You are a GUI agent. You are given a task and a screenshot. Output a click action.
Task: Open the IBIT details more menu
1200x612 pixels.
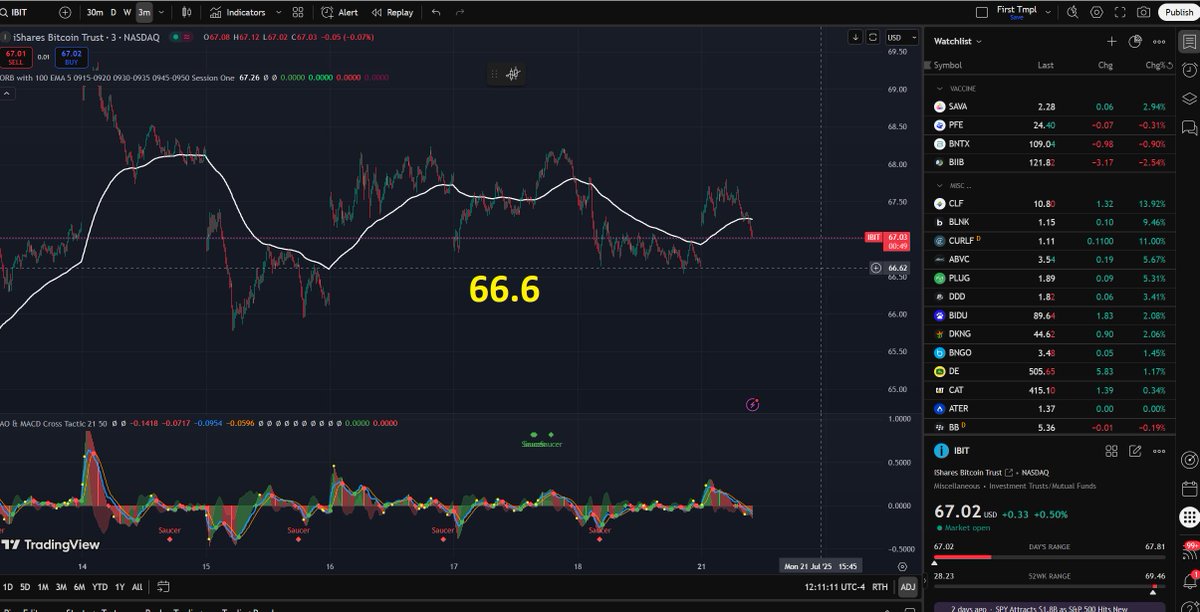click(x=1158, y=451)
